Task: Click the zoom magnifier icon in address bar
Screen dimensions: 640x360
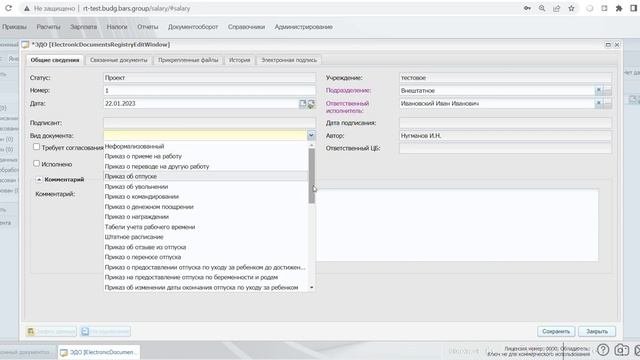Action: click(542, 8)
